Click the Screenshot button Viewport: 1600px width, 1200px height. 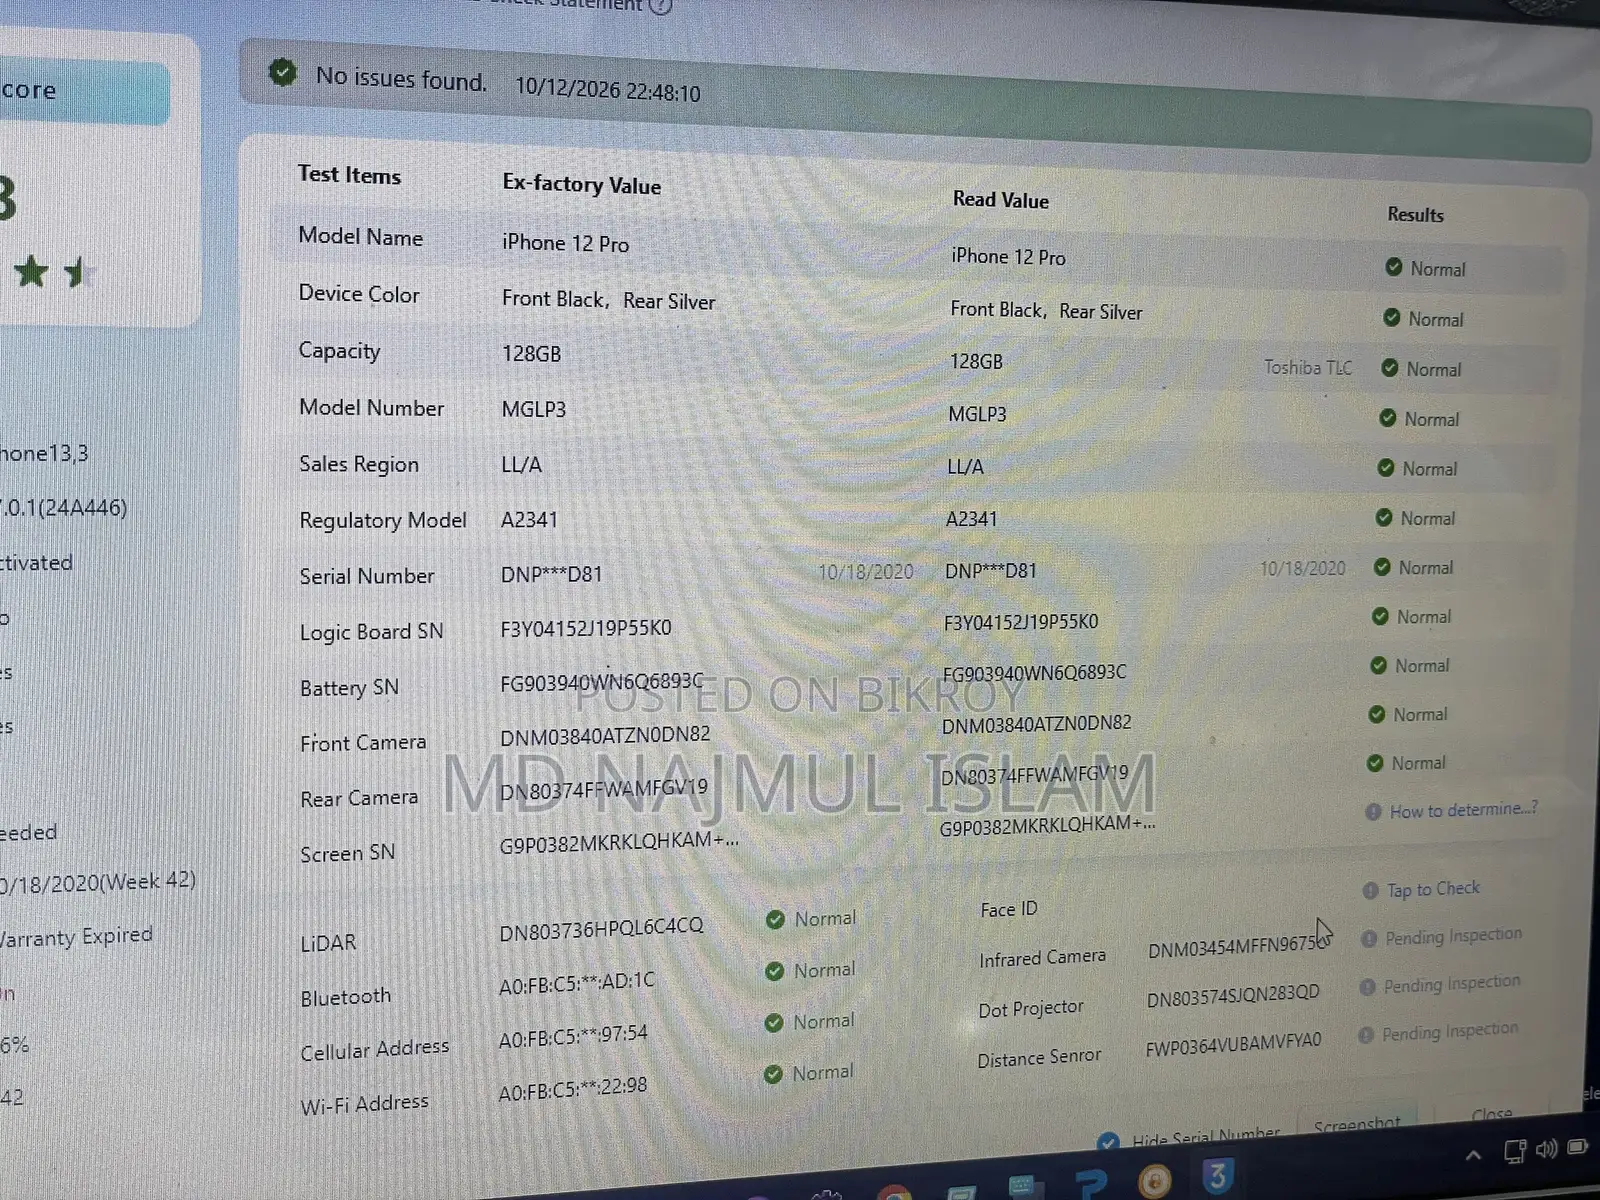point(1357,1126)
